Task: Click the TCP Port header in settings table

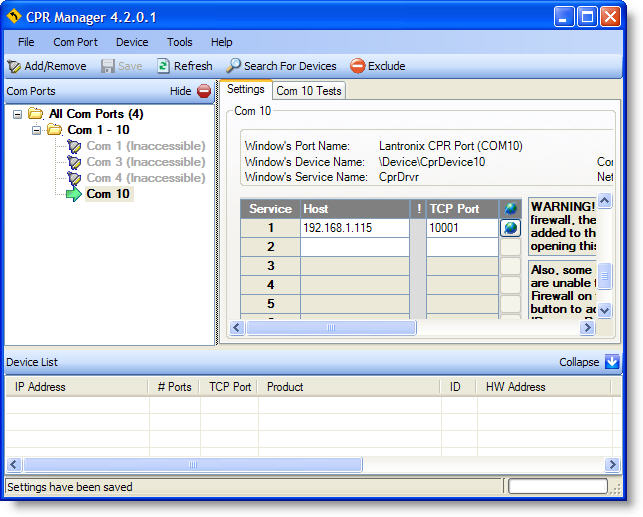Action: pyautogui.click(x=462, y=209)
